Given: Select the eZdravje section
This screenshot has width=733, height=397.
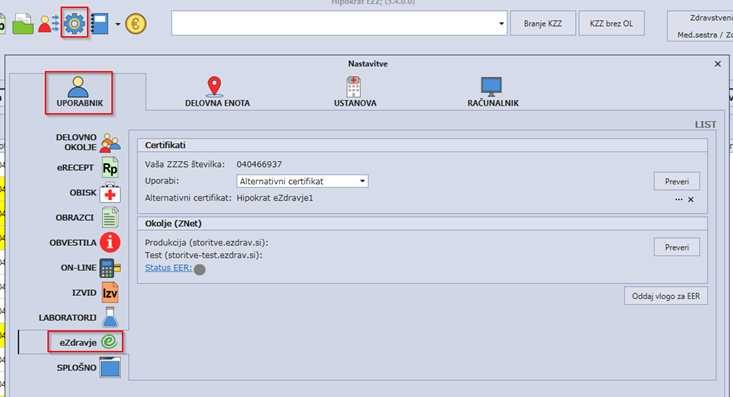Looking at the screenshot, I should point(86,342).
